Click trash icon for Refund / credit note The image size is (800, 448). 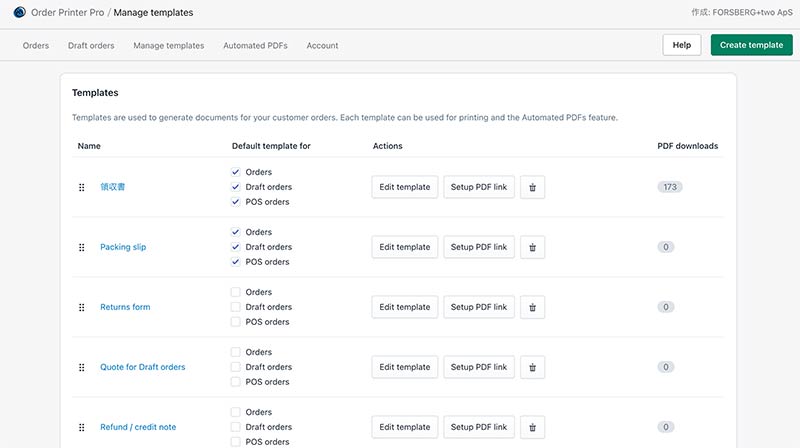tap(532, 427)
